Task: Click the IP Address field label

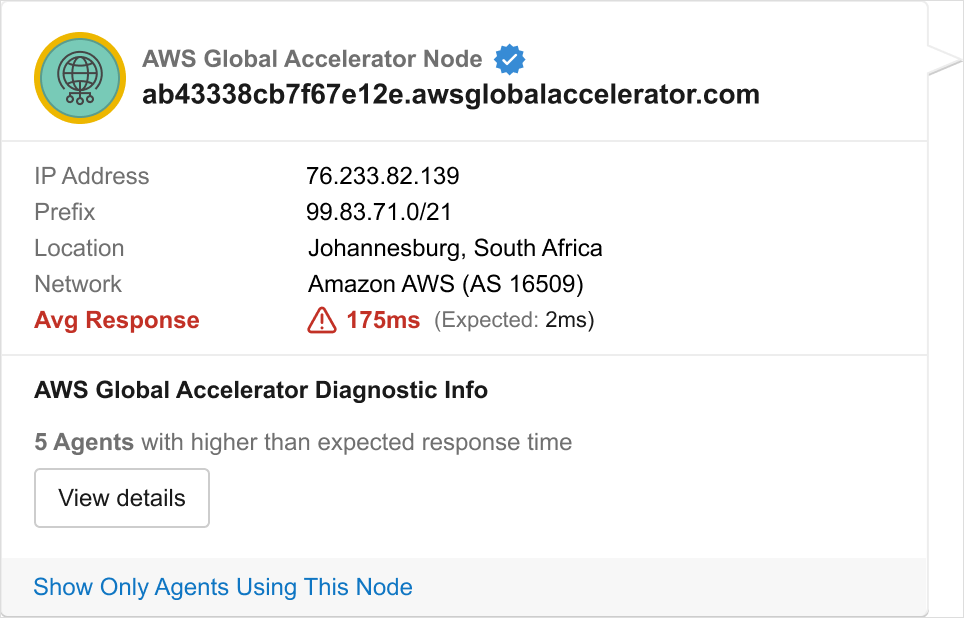Action: click(92, 176)
